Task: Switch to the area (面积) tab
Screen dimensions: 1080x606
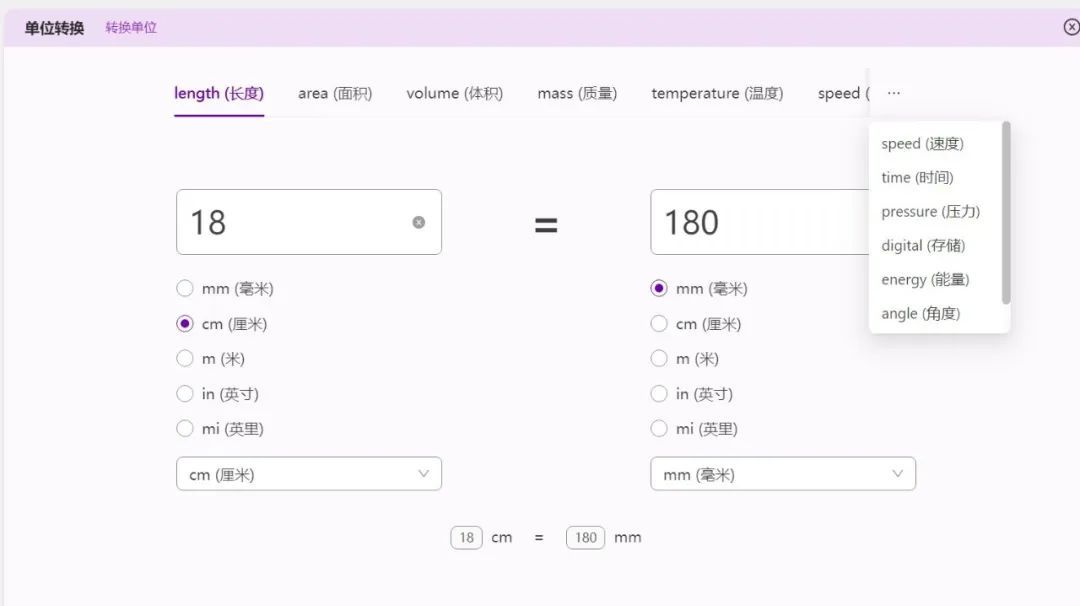Action: pyautogui.click(x=335, y=93)
